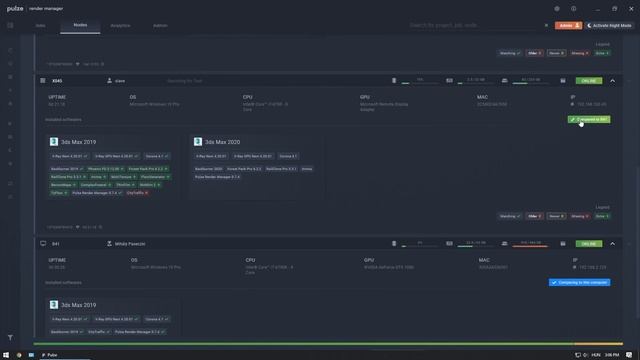Open the Windows Start menu

6,355
